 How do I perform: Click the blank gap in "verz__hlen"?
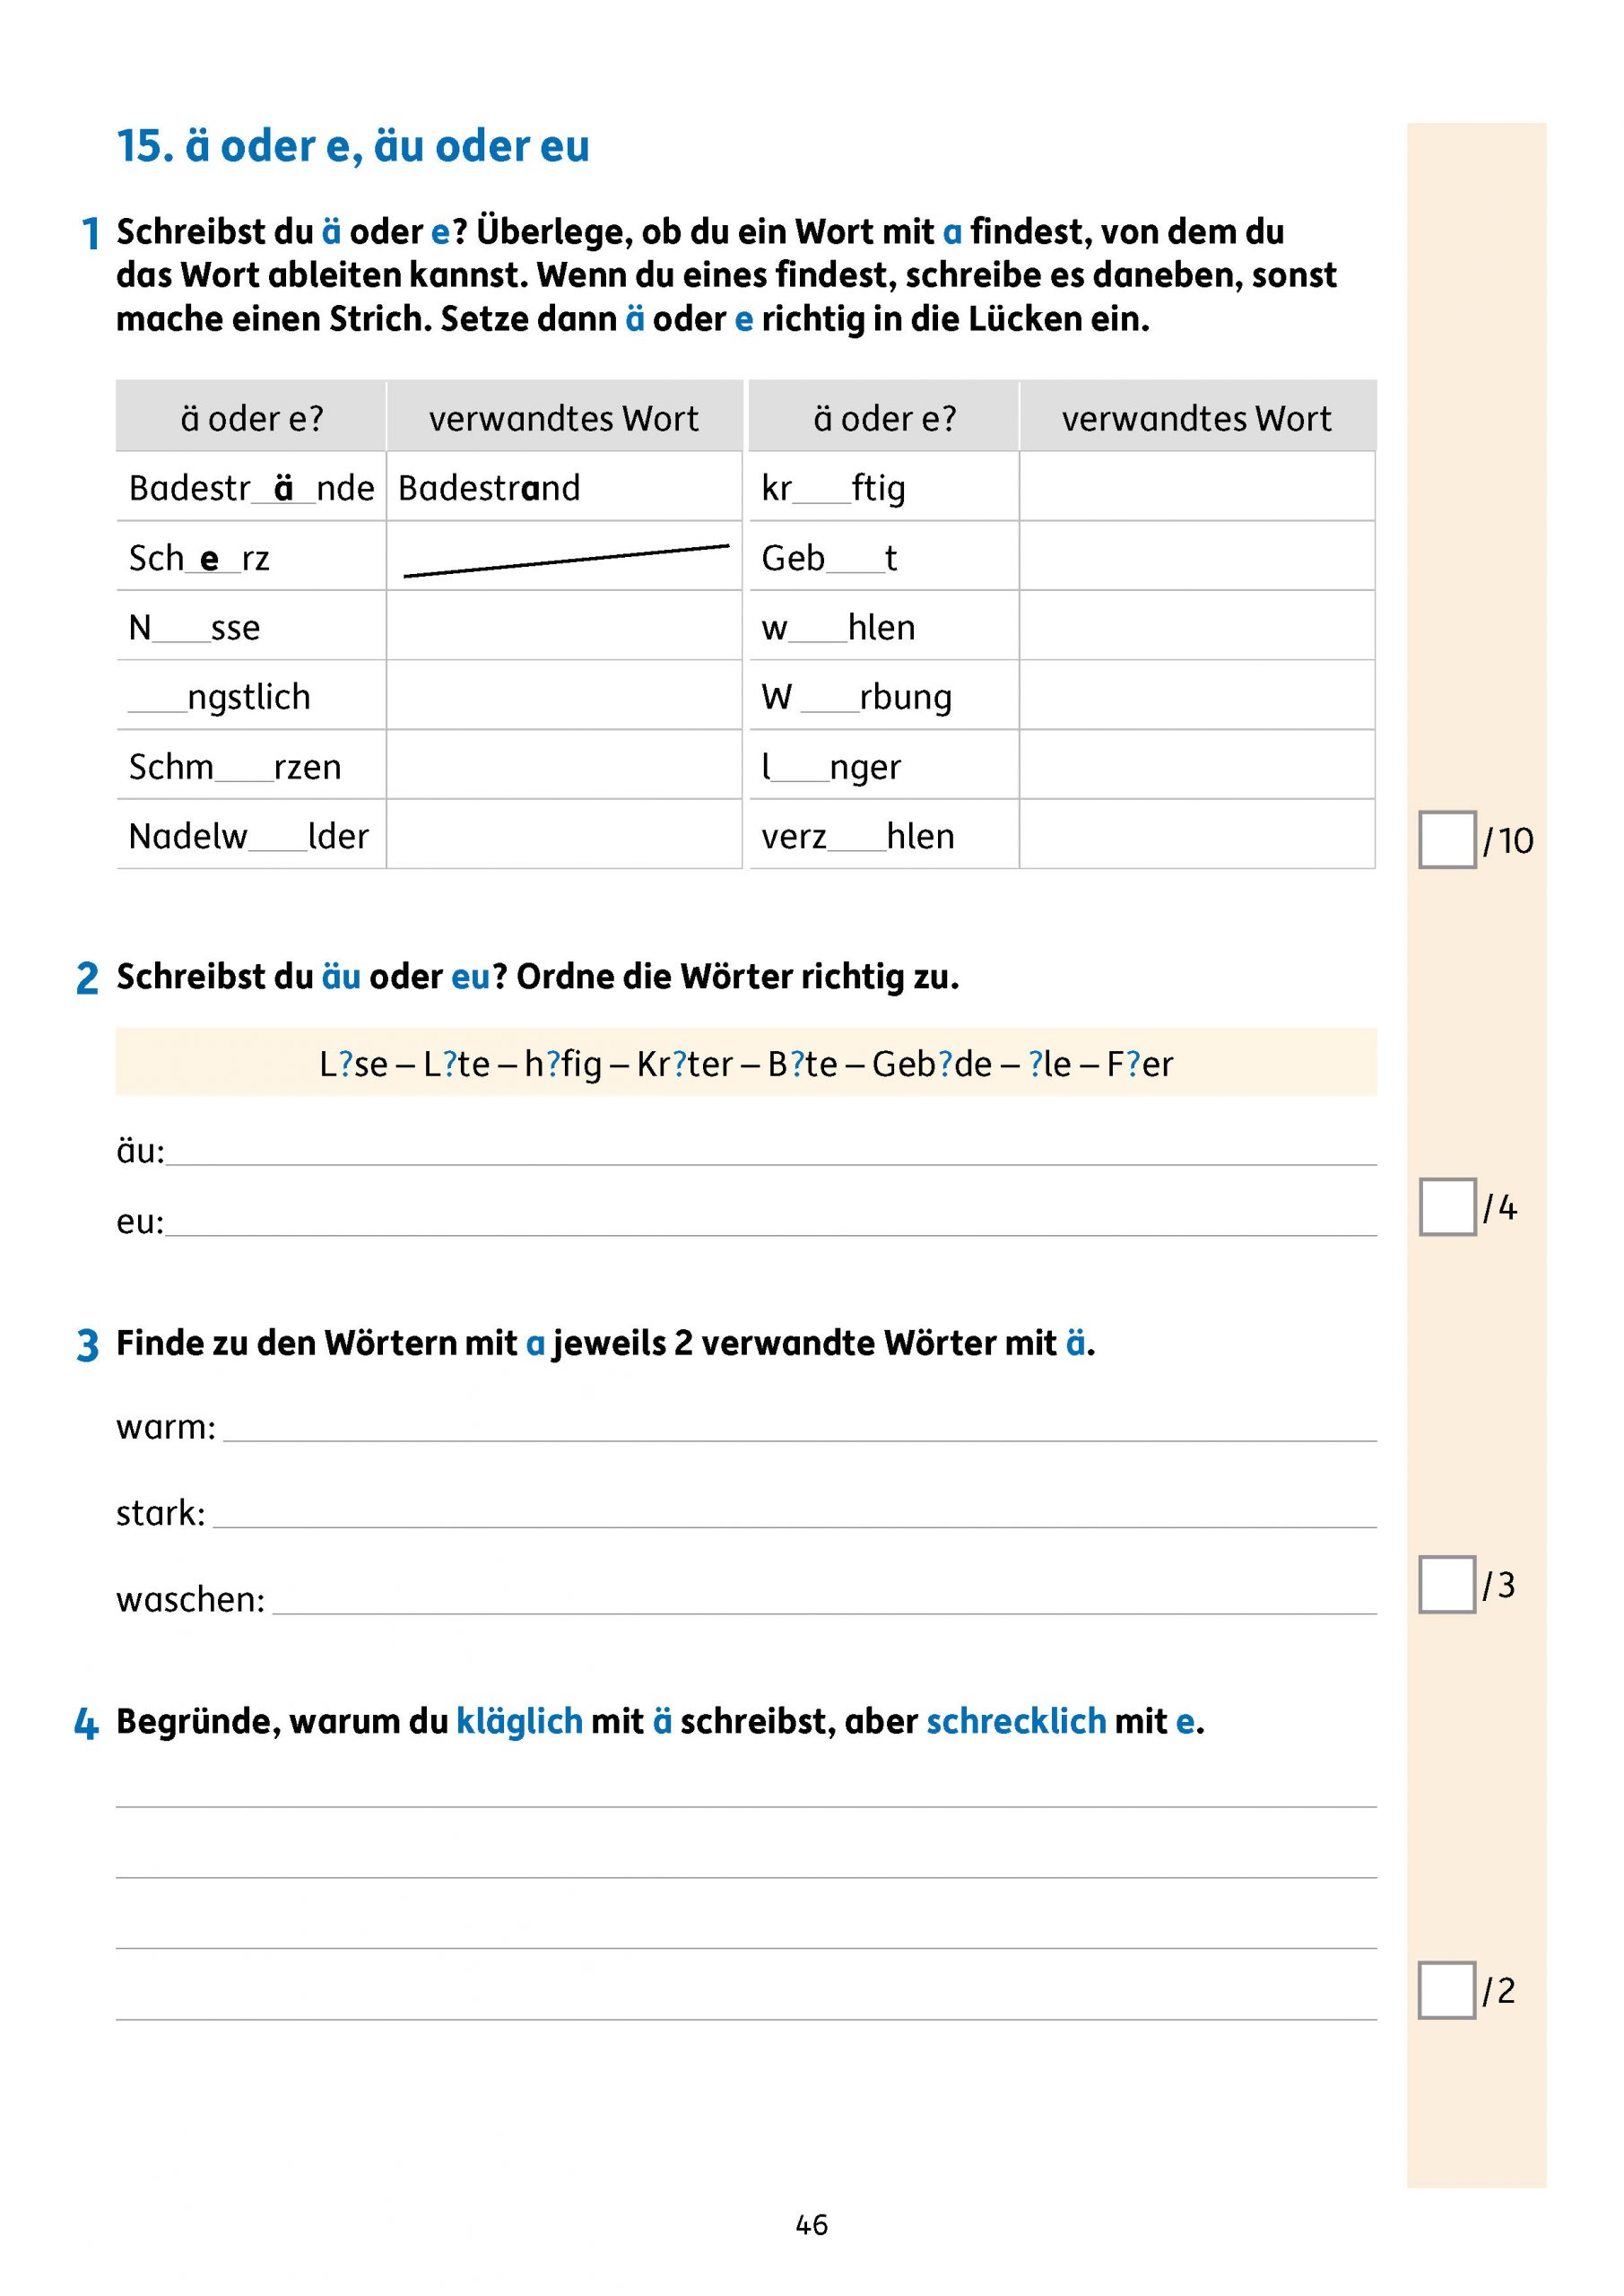(x=856, y=837)
